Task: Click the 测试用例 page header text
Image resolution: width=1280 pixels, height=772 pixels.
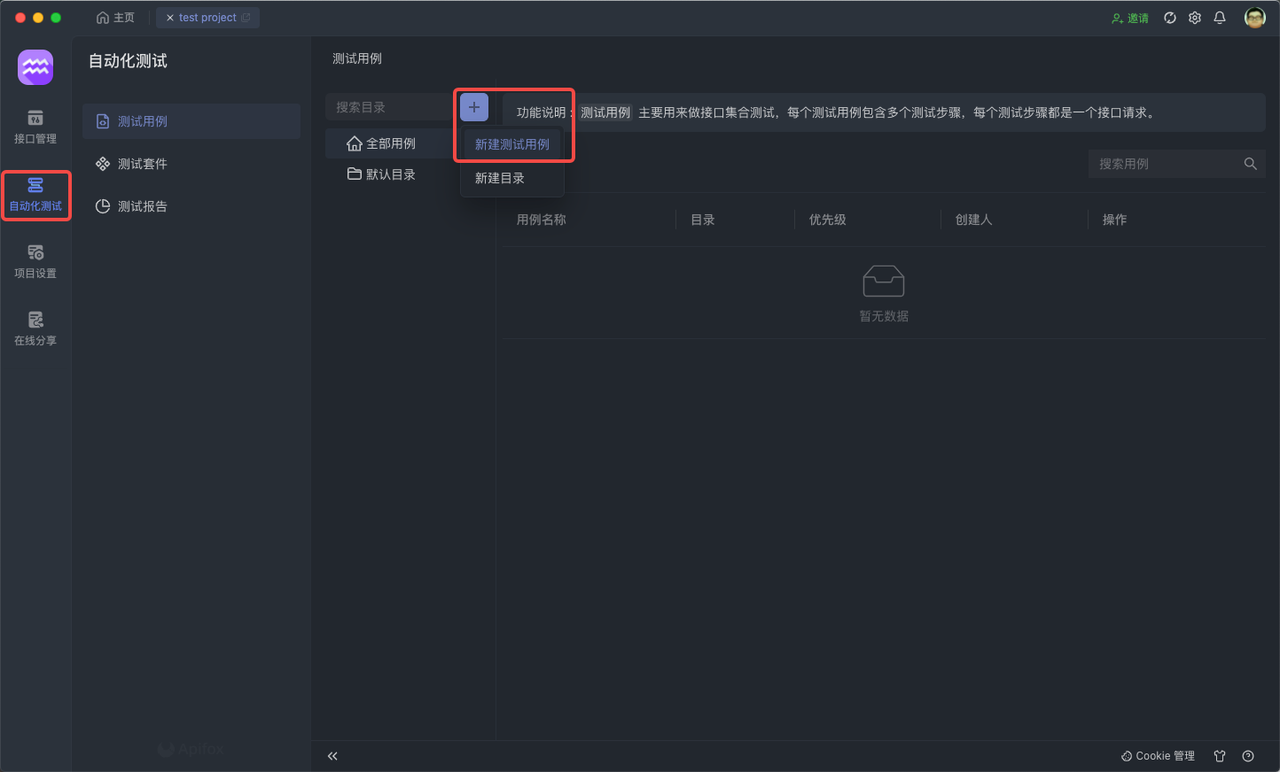Action: pos(357,59)
